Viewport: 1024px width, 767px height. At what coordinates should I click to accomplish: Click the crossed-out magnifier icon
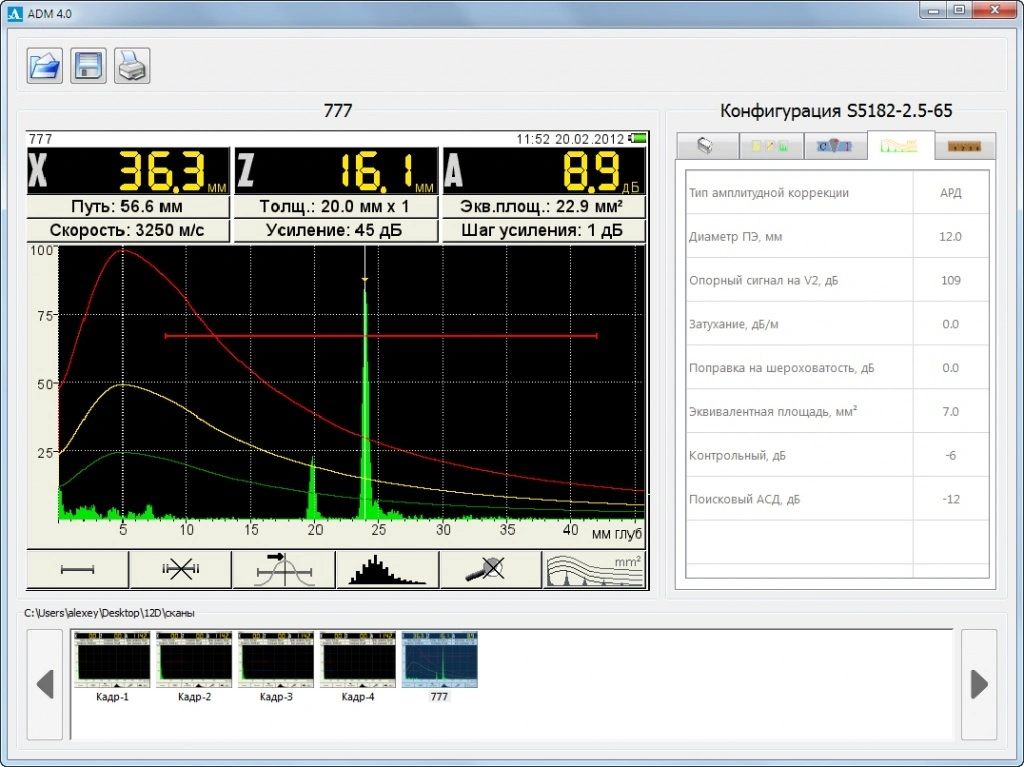point(491,569)
